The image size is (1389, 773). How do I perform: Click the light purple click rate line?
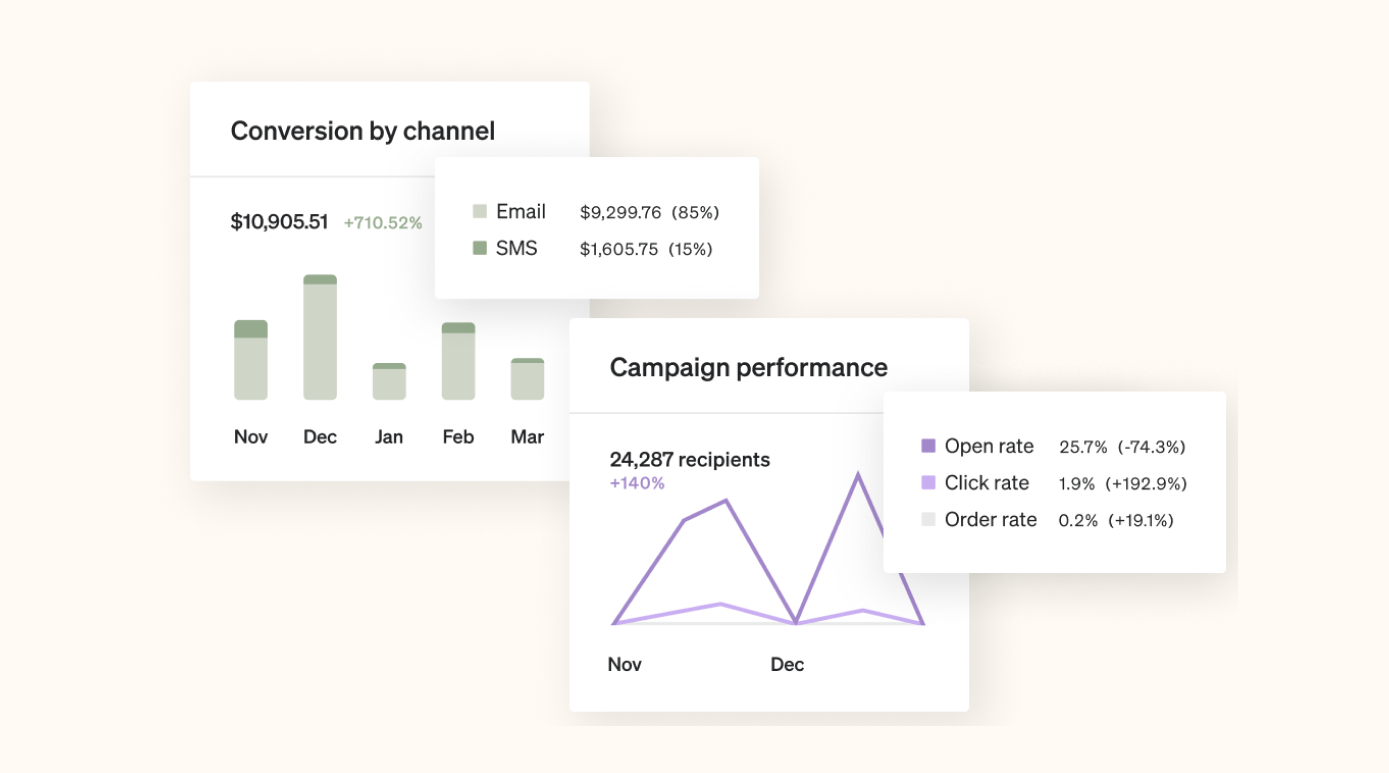(x=720, y=604)
